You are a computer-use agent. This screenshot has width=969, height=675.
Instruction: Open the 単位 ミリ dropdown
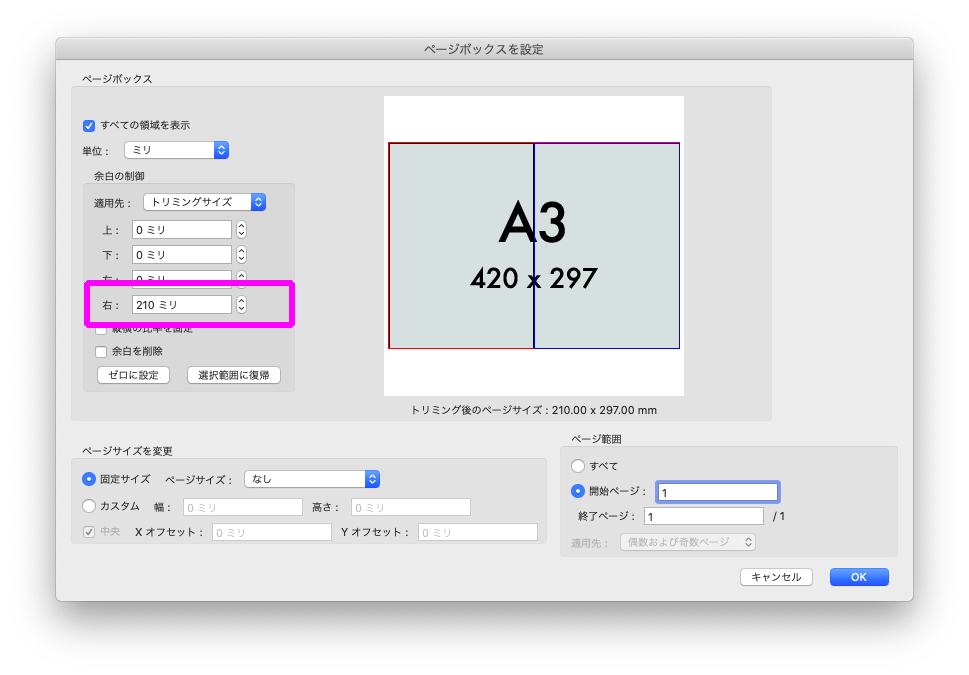[x=177, y=150]
